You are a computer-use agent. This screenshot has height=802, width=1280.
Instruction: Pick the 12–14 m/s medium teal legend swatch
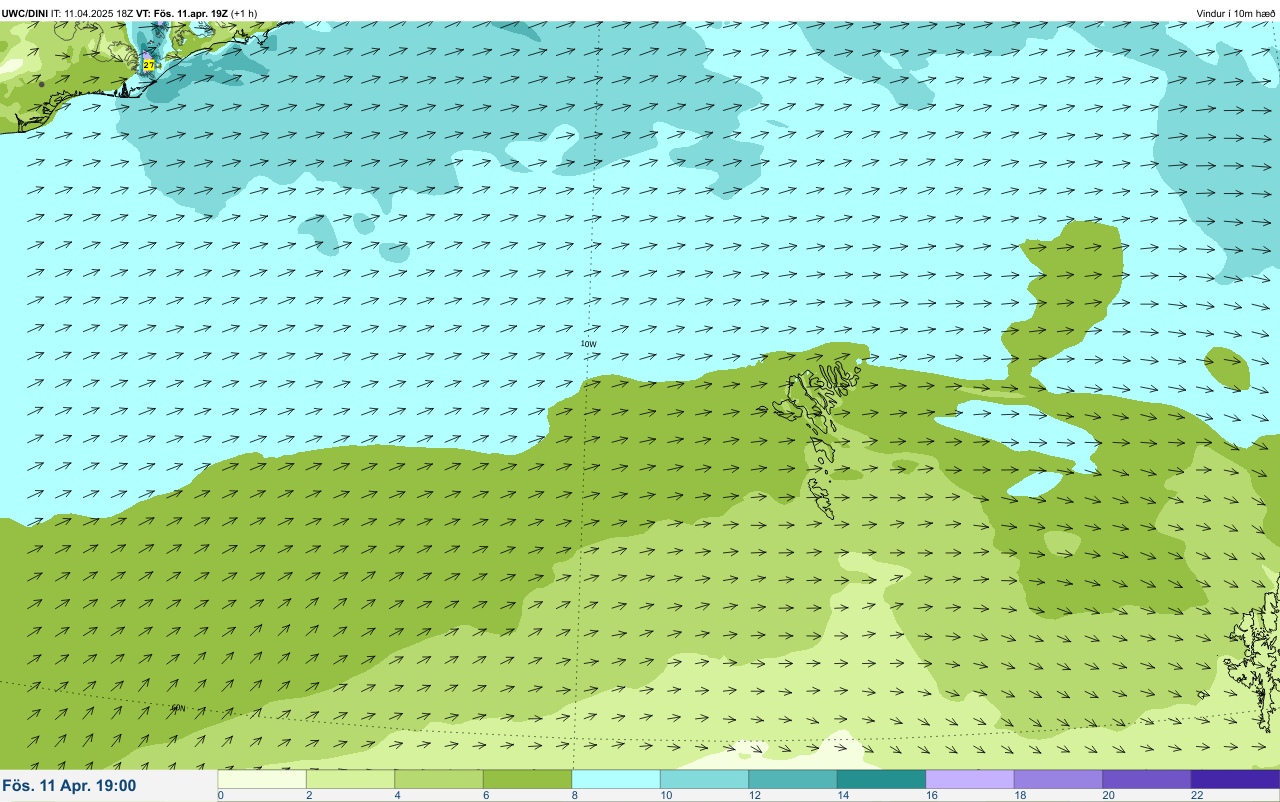[793, 779]
